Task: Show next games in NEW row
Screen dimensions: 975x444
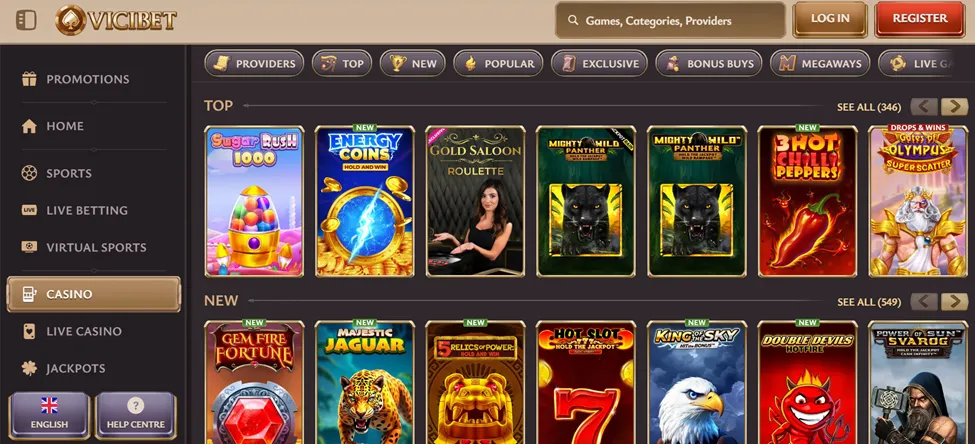Action: tap(954, 302)
